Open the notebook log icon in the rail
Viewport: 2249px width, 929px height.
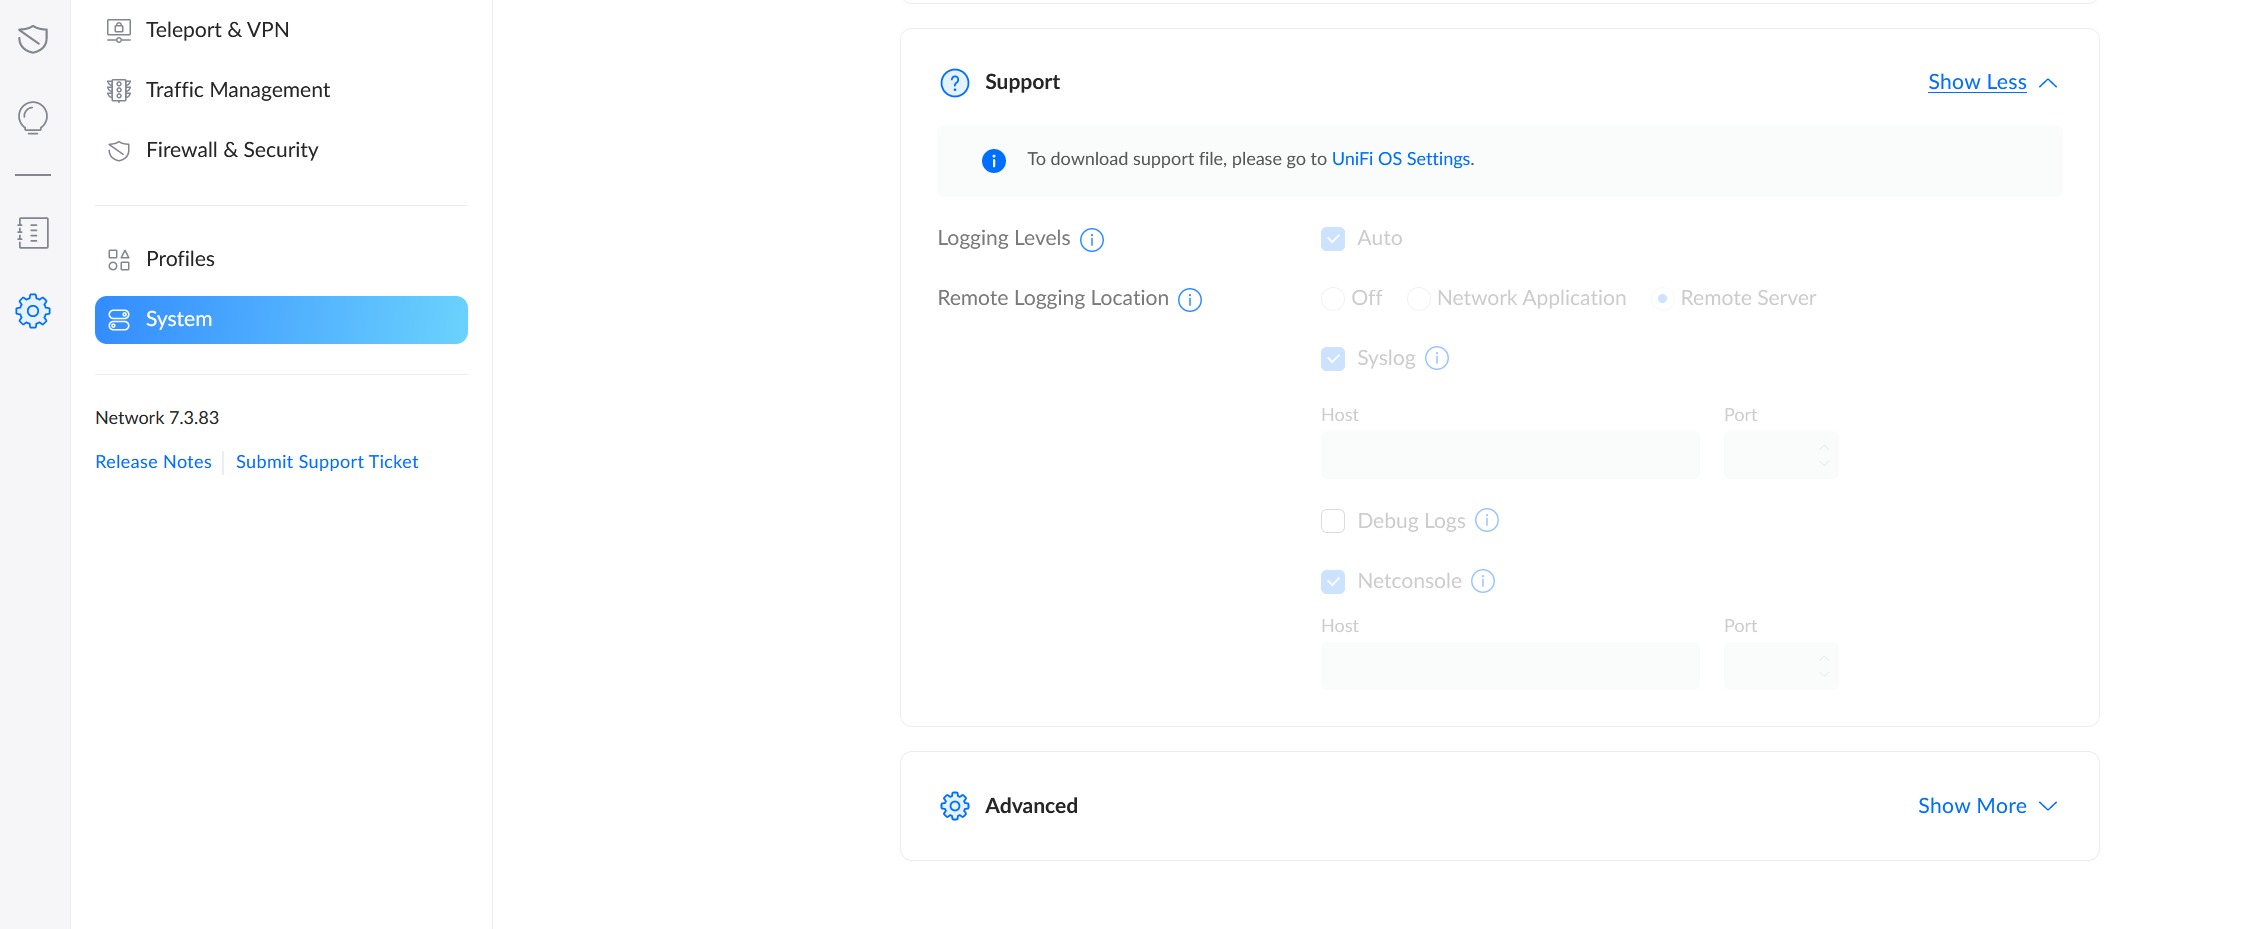point(33,233)
